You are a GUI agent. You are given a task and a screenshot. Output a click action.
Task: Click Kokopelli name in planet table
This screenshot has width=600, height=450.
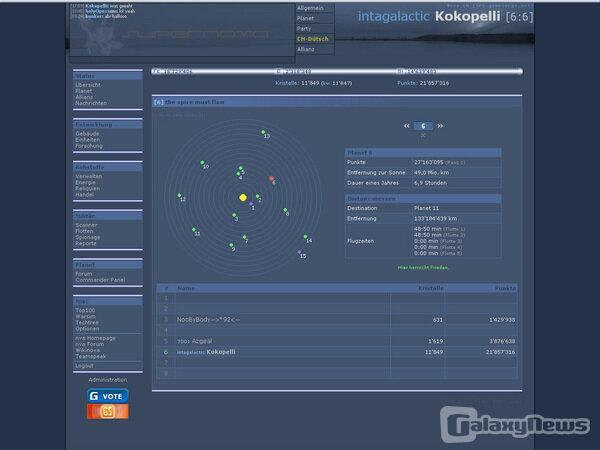pos(221,352)
